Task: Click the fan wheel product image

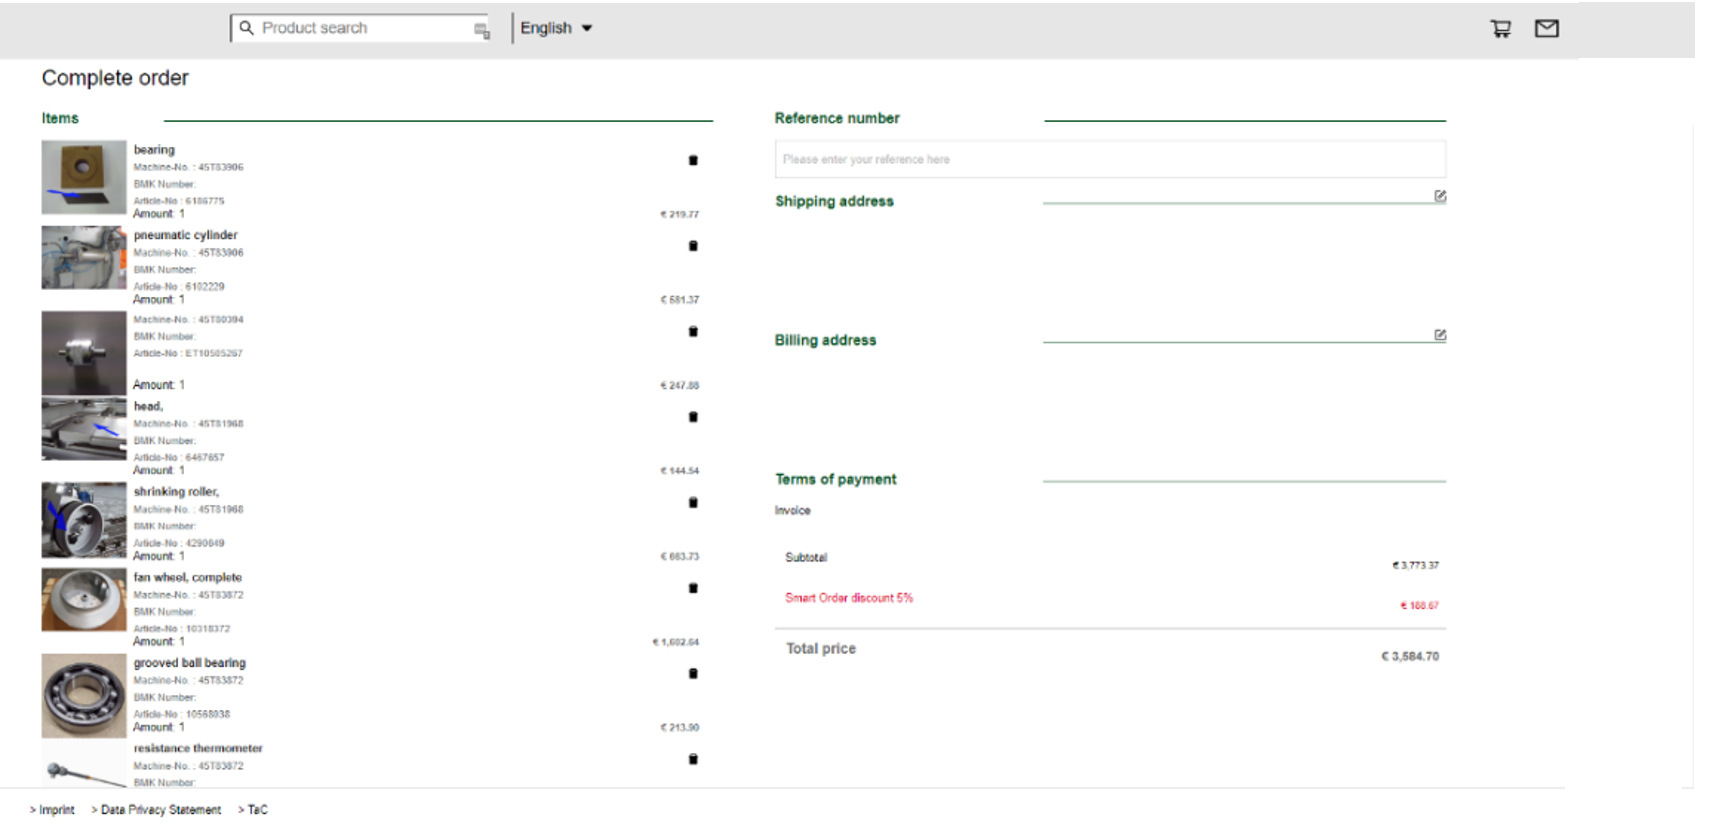Action: [x=84, y=600]
